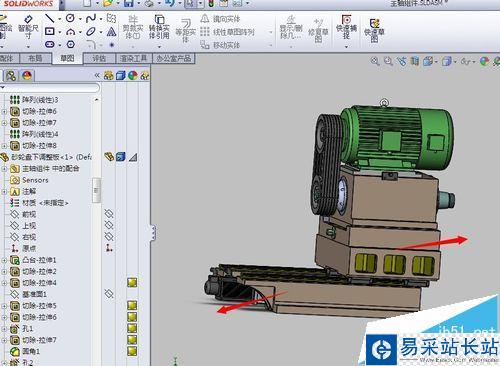Select the Smart Dimension (智能尺寸) tool
The width and height of the screenshot is (500, 366).
(28, 27)
